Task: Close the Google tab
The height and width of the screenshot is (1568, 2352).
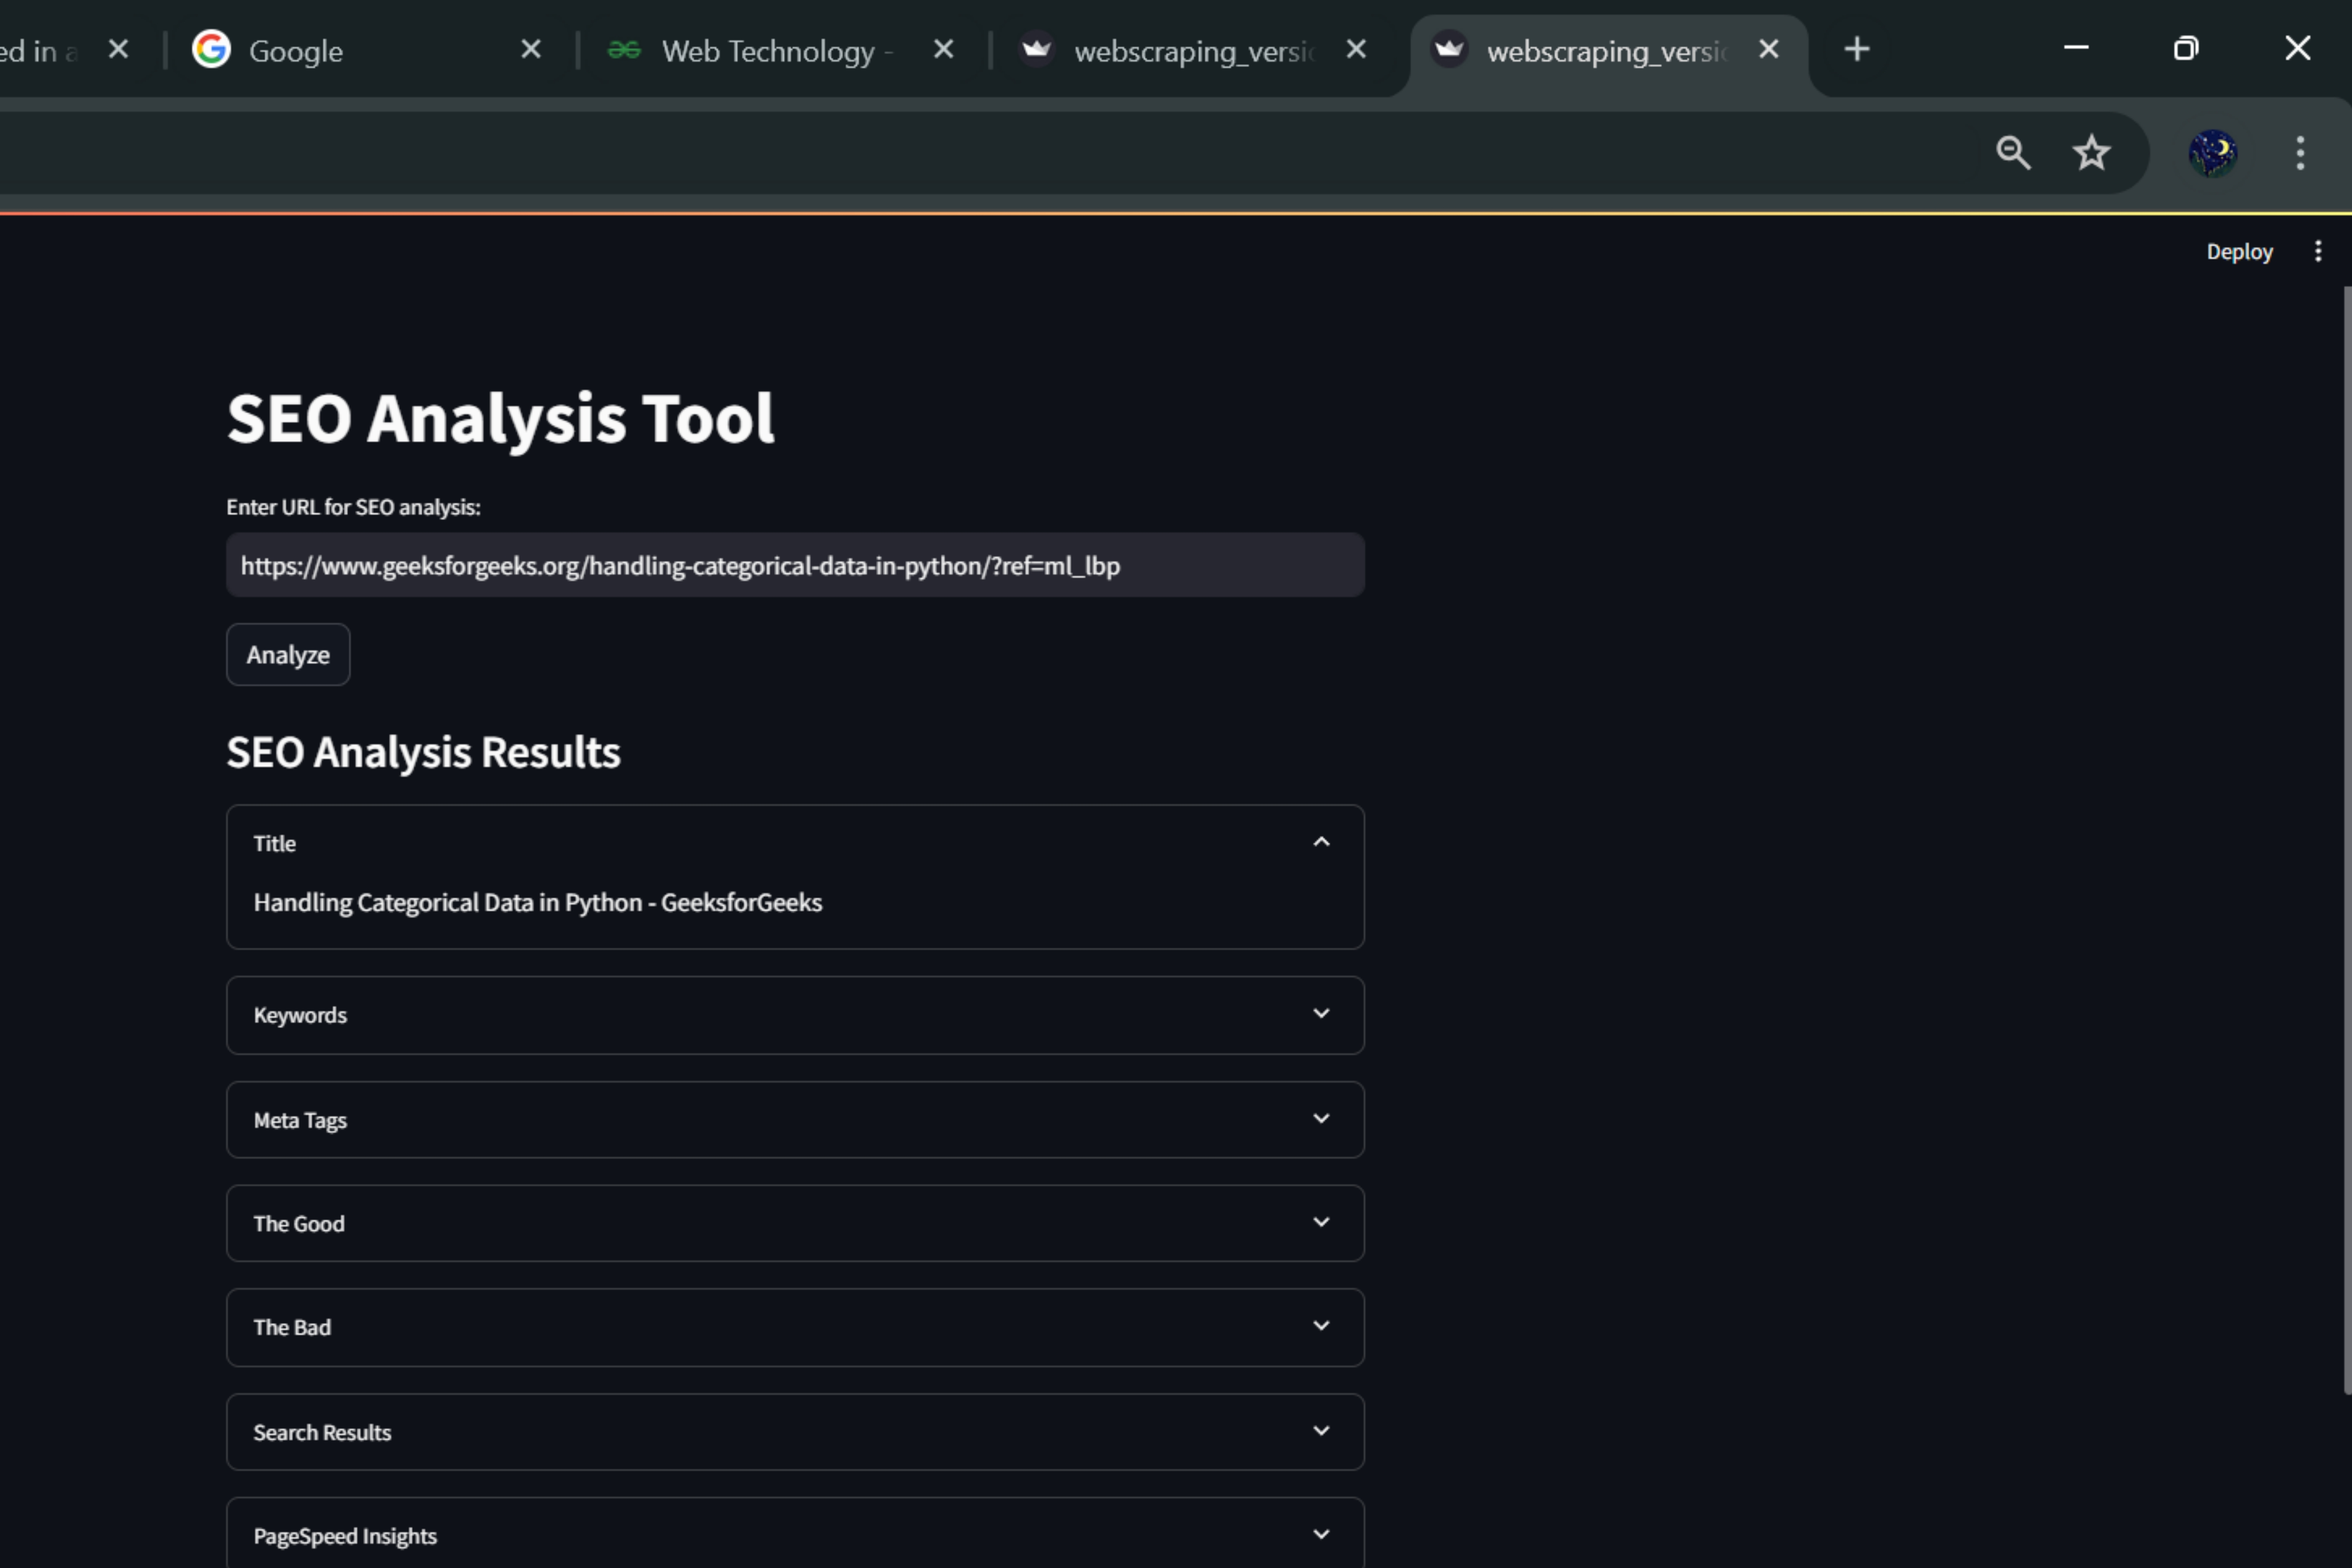Action: (x=531, y=49)
